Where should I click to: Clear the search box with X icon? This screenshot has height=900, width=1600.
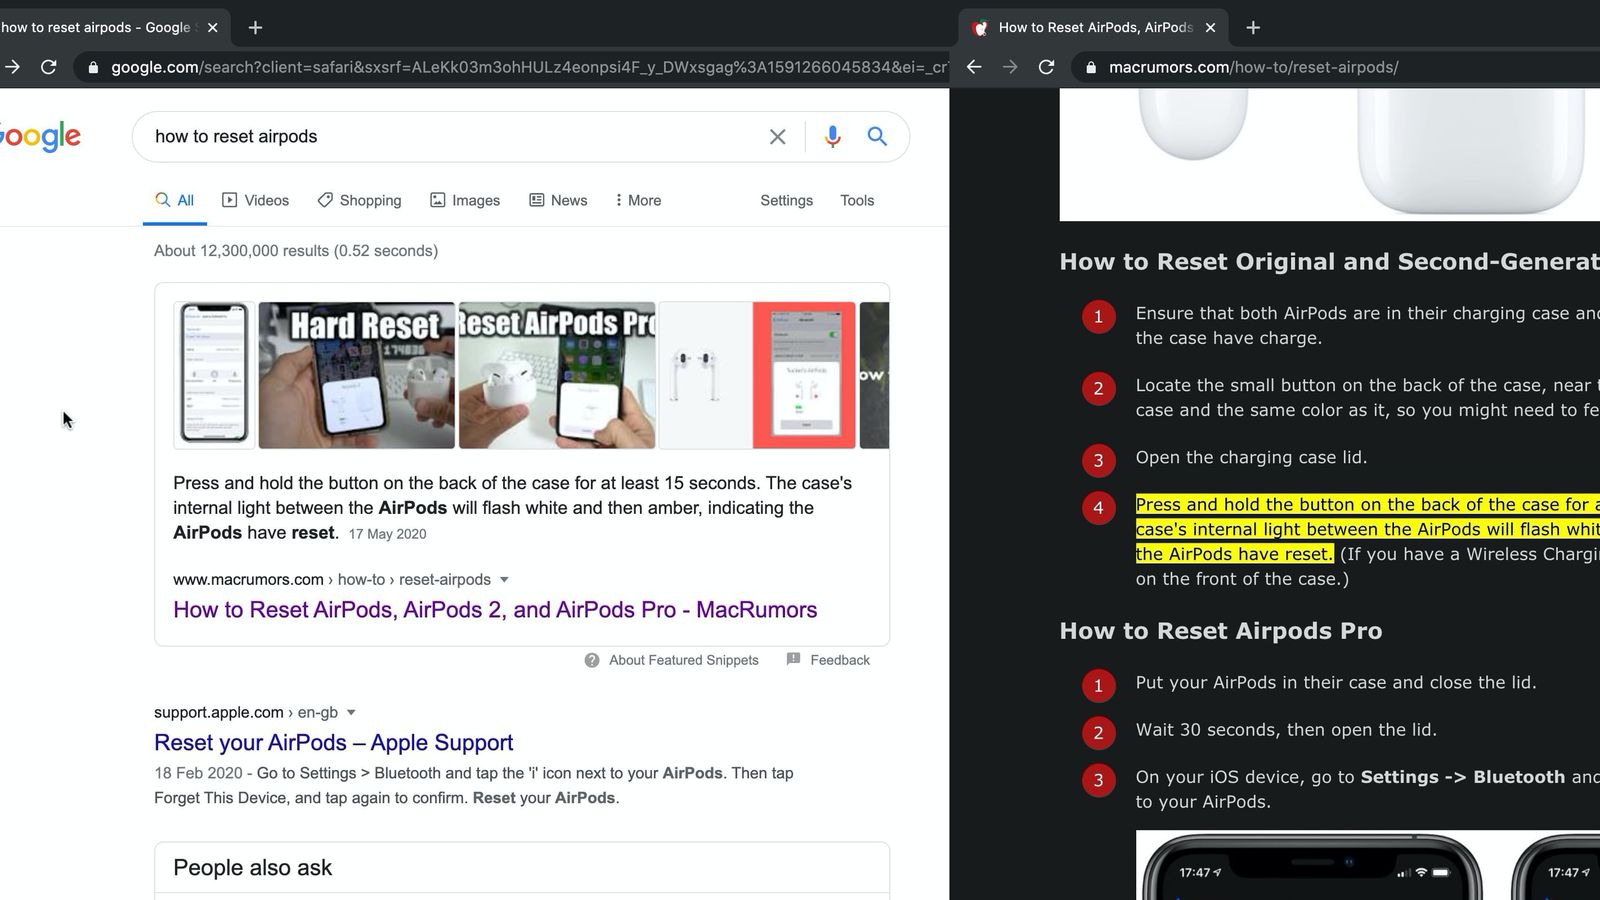point(777,137)
